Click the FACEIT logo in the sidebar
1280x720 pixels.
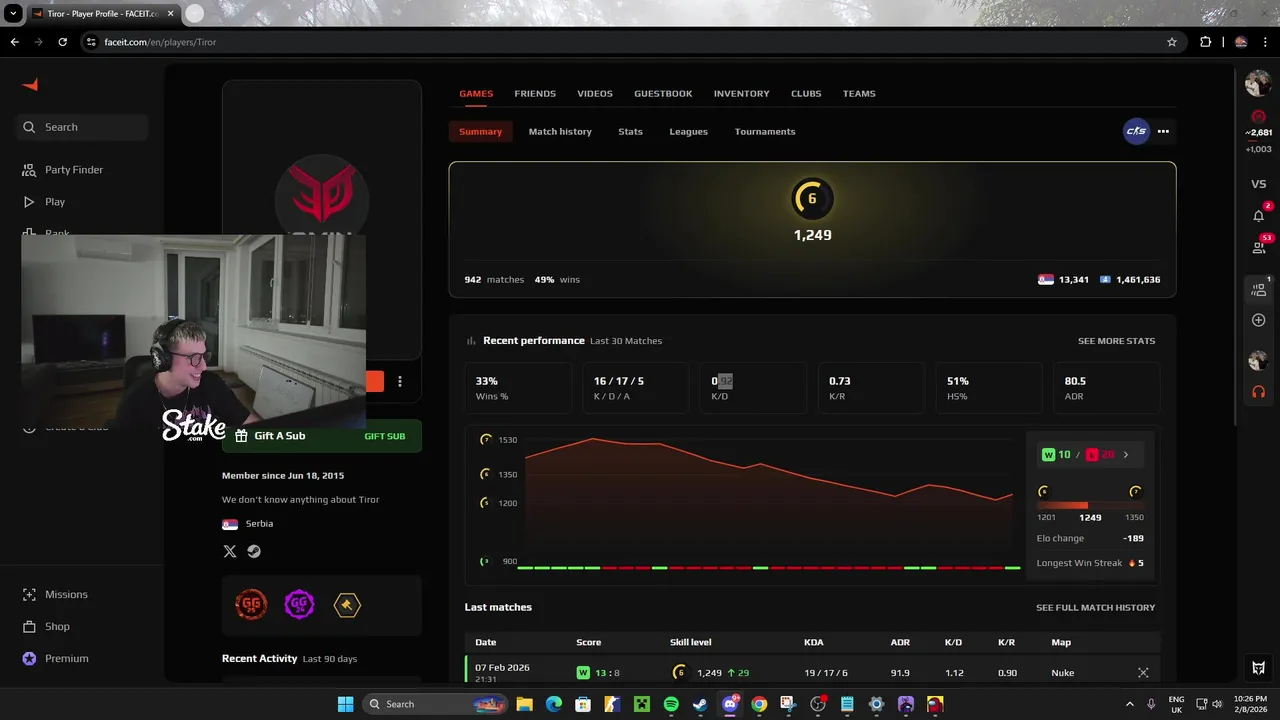click(30, 85)
